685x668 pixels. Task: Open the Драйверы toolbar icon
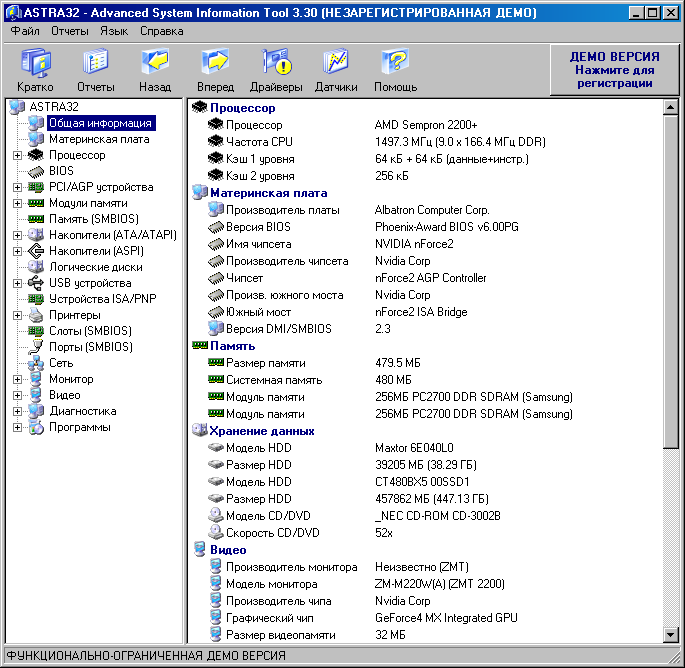(x=276, y=61)
